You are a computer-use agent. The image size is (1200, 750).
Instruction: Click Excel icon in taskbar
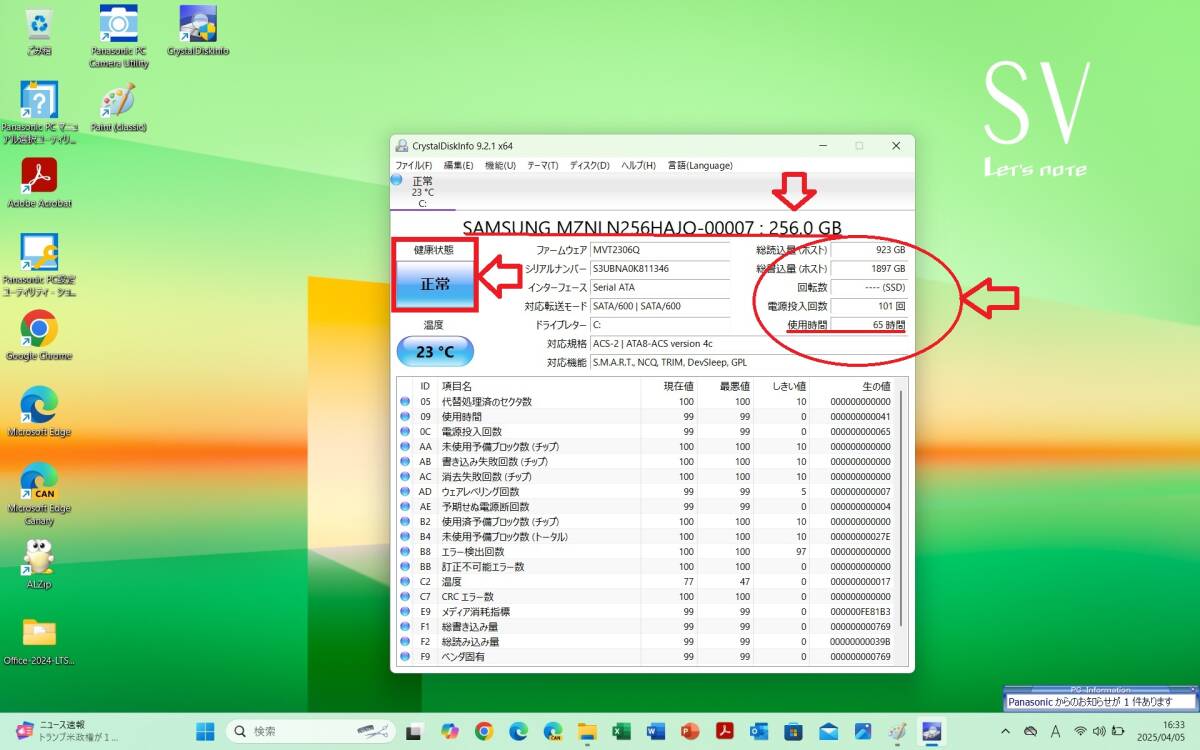[x=621, y=731]
